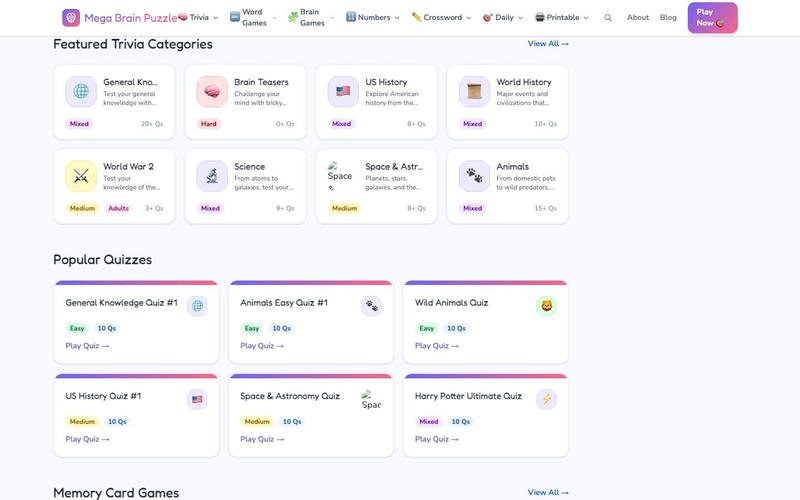The image size is (800, 500).
Task: Open the Printable menu label
Action: pos(563,17)
